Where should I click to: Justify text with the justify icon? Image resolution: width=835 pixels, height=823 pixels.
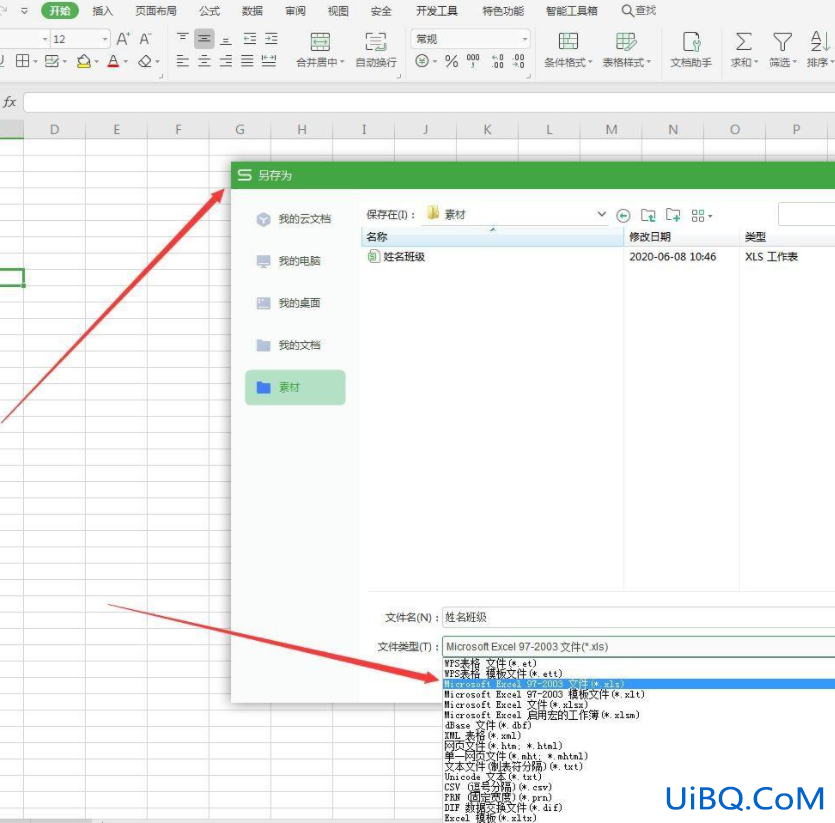point(247,61)
